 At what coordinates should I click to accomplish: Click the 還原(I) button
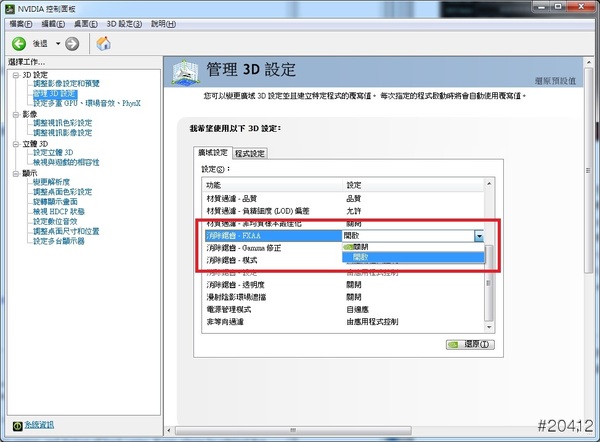[470, 344]
